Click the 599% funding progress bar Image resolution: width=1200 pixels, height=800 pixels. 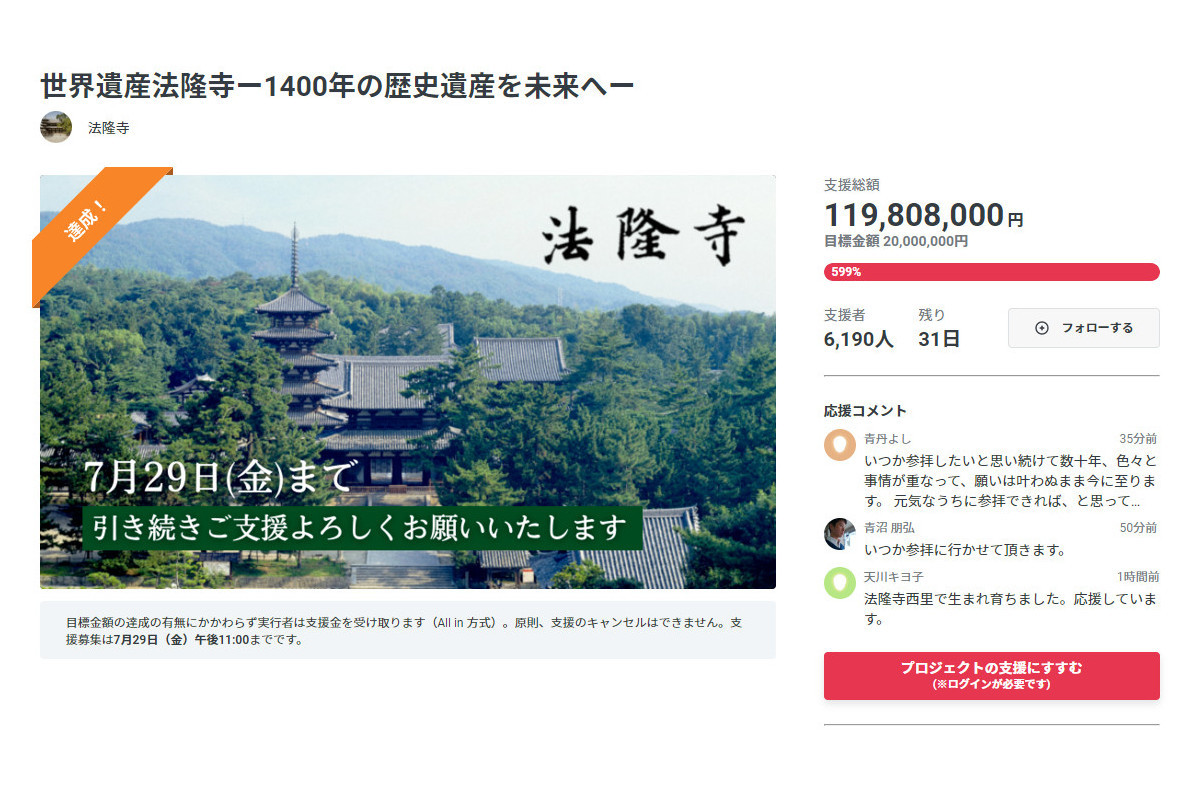(x=991, y=272)
